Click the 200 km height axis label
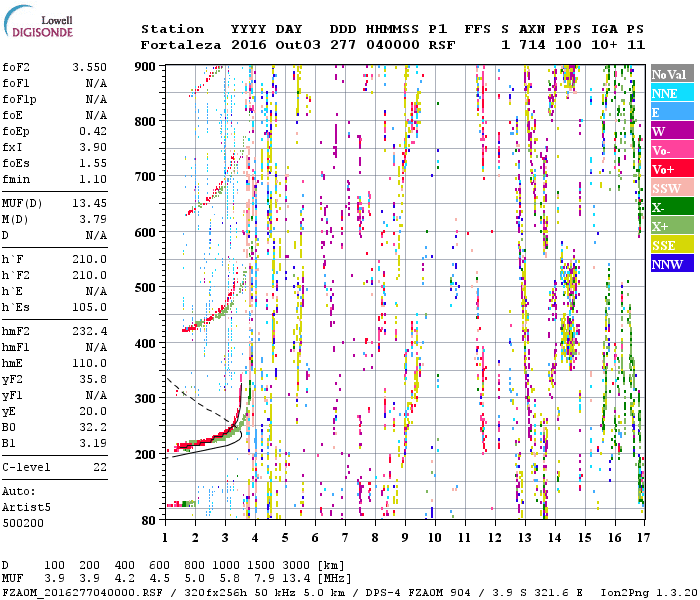The height and width of the screenshot is (600, 700). point(145,454)
